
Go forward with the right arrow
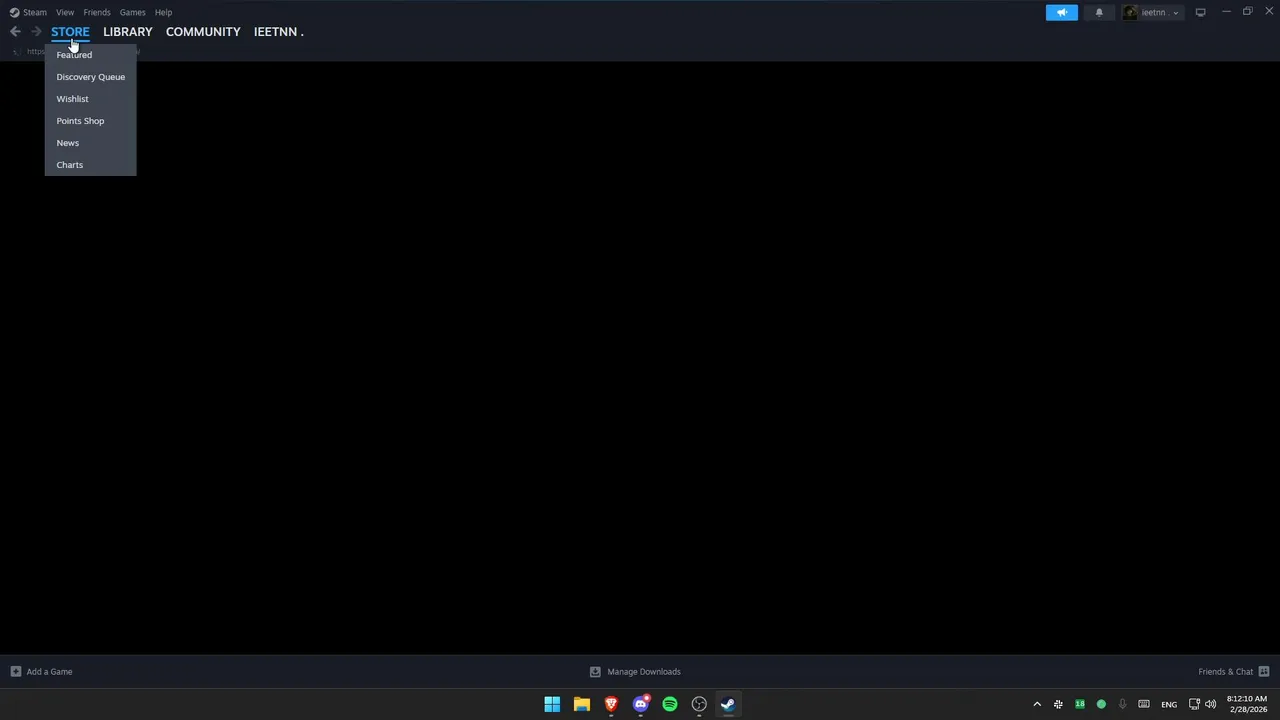36,32
